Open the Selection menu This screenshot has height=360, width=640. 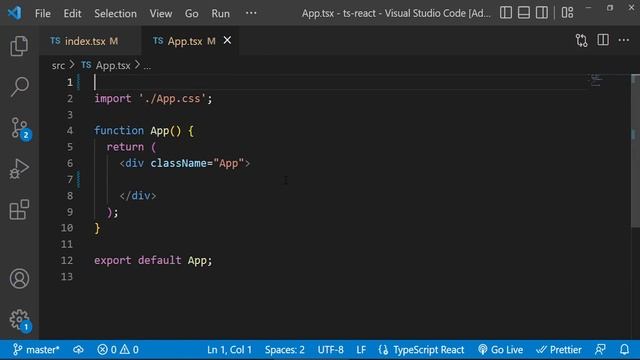coord(116,13)
